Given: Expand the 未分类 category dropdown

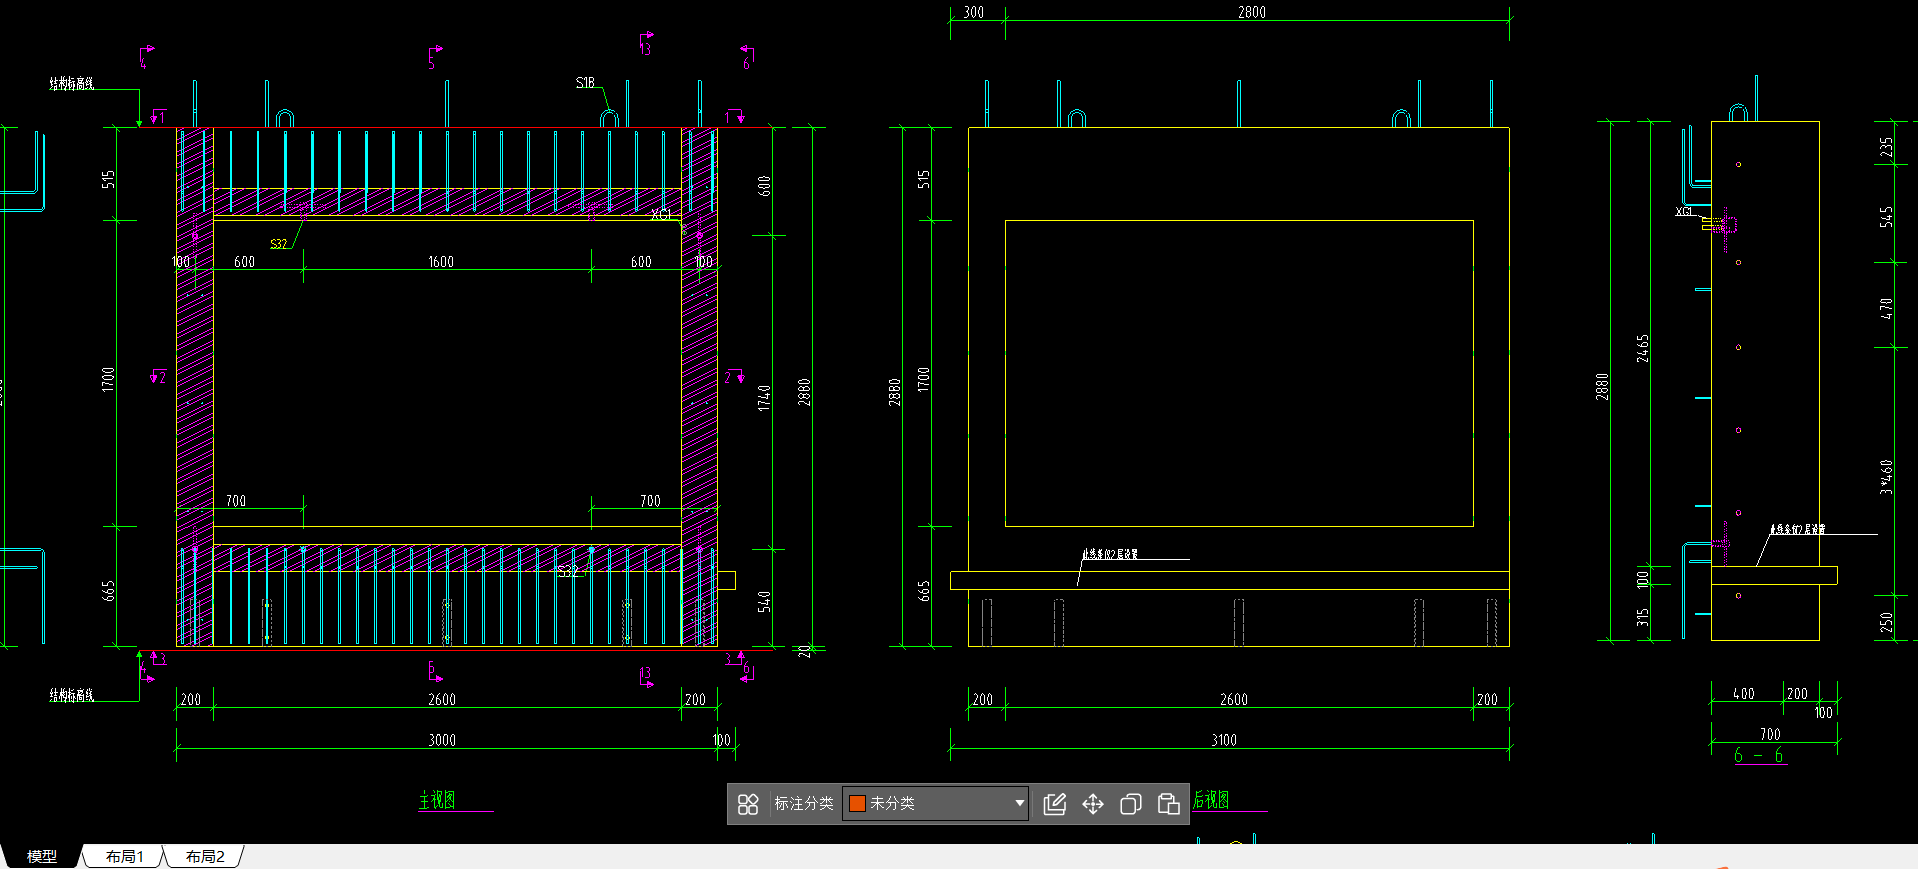Looking at the screenshot, I should pyautogui.click(x=1019, y=803).
